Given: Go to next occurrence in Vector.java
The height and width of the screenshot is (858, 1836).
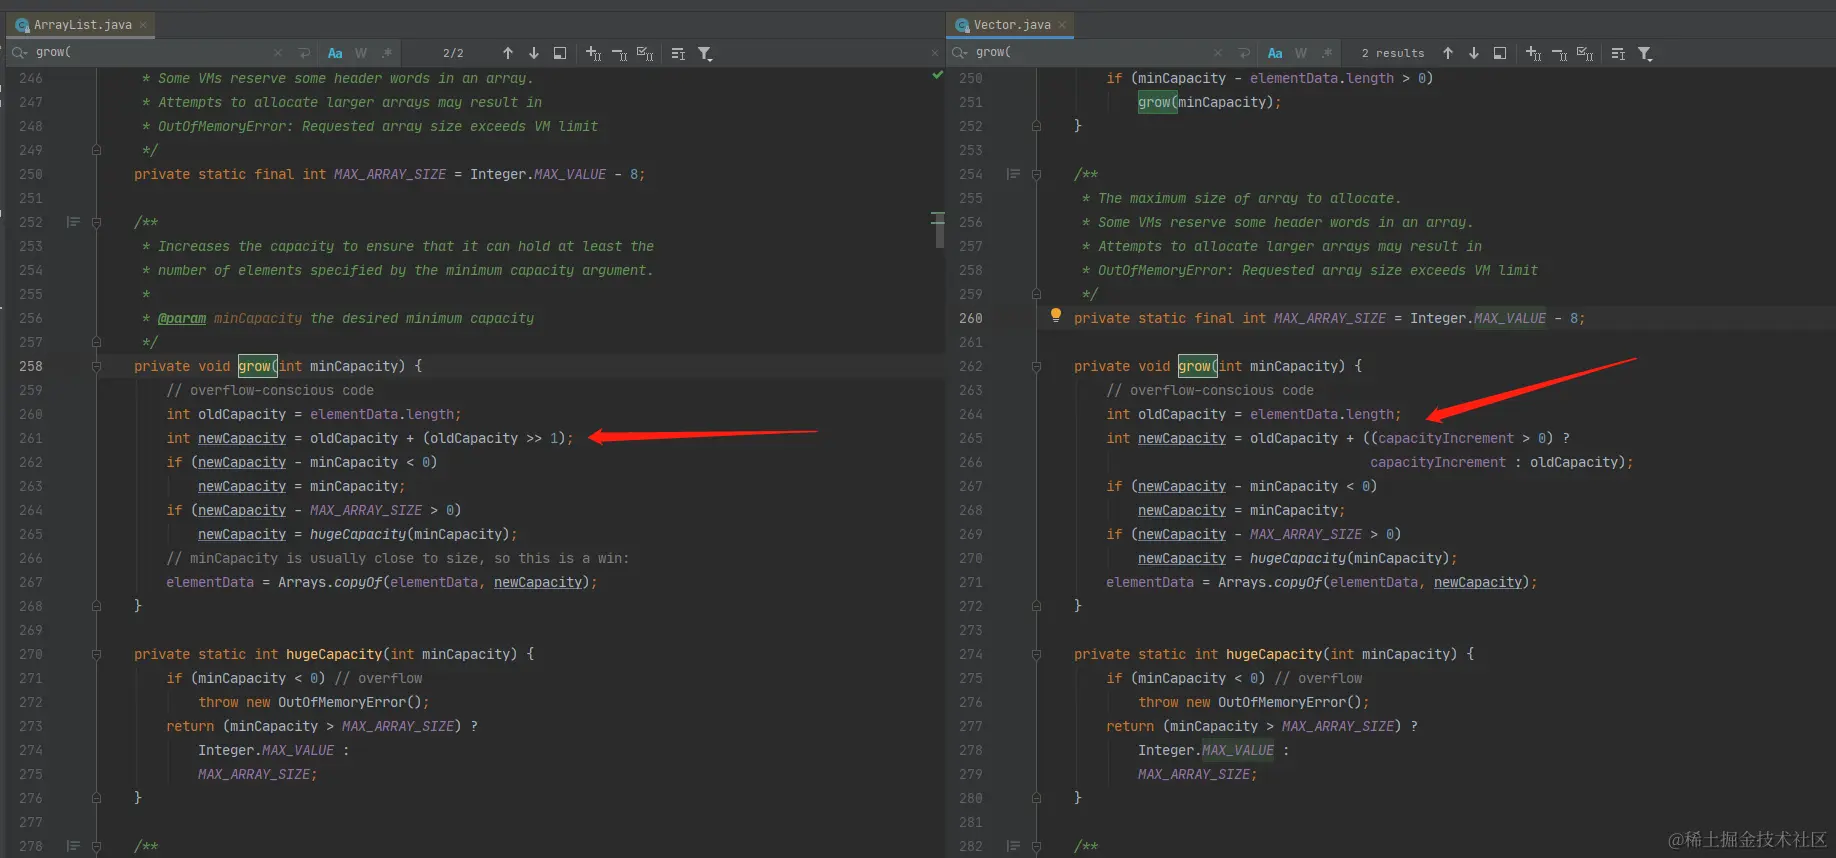Looking at the screenshot, I should tap(1474, 53).
